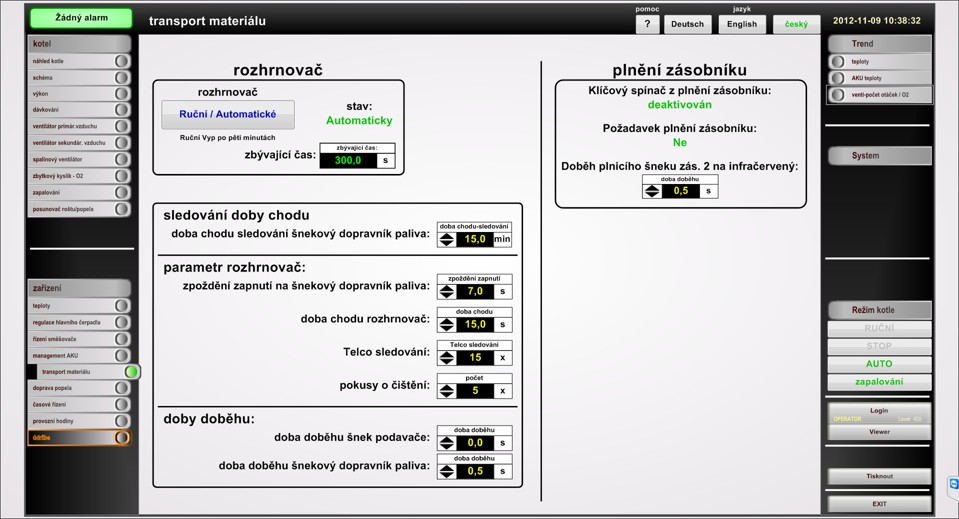959x519 pixels.
Task: Click the green Ne request status
Action: [679, 142]
